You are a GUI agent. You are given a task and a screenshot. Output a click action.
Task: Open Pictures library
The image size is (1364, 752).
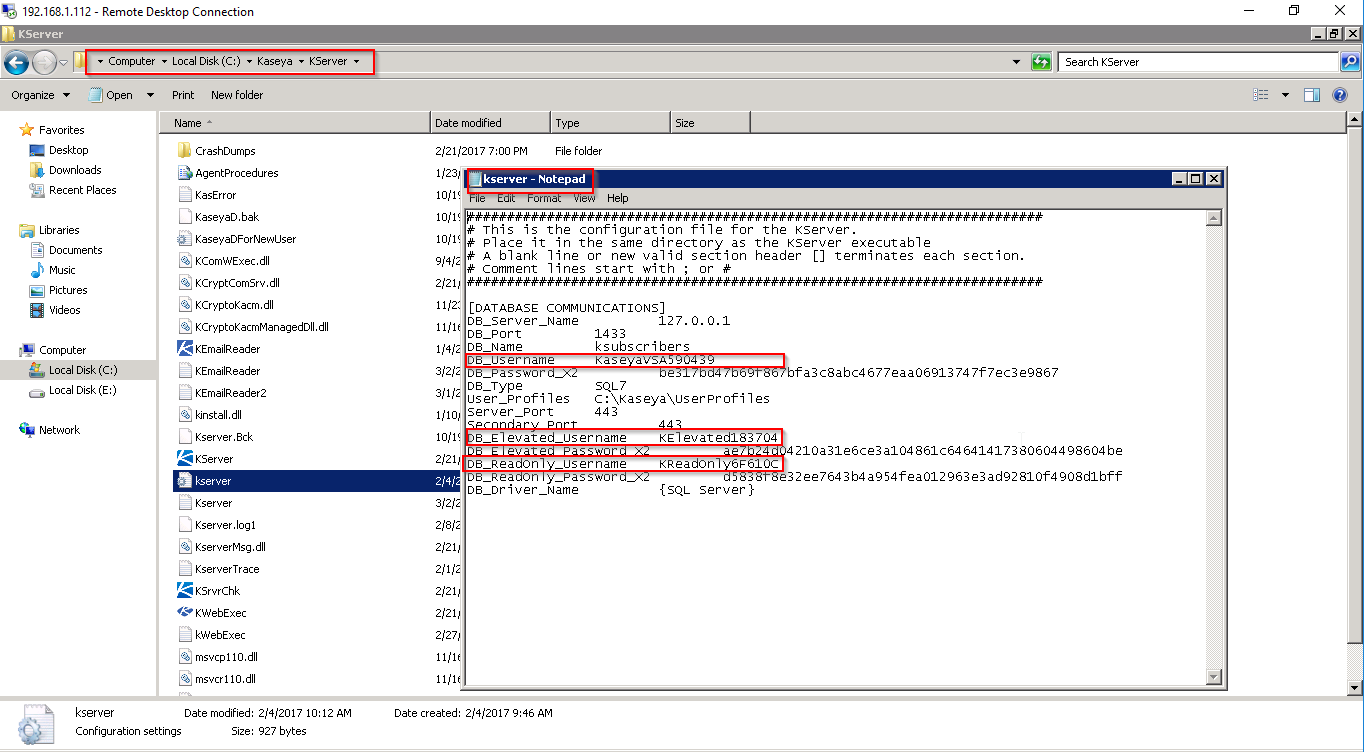tap(68, 290)
